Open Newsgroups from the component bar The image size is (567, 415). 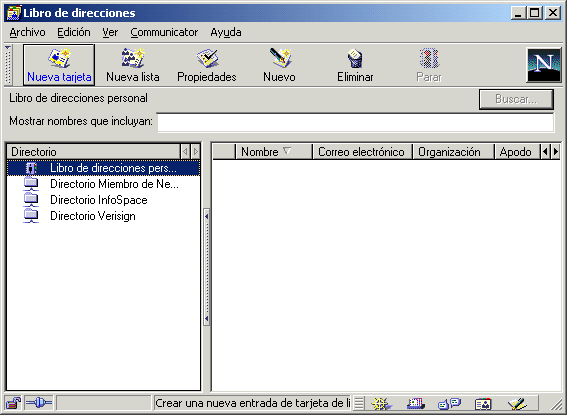(449, 403)
